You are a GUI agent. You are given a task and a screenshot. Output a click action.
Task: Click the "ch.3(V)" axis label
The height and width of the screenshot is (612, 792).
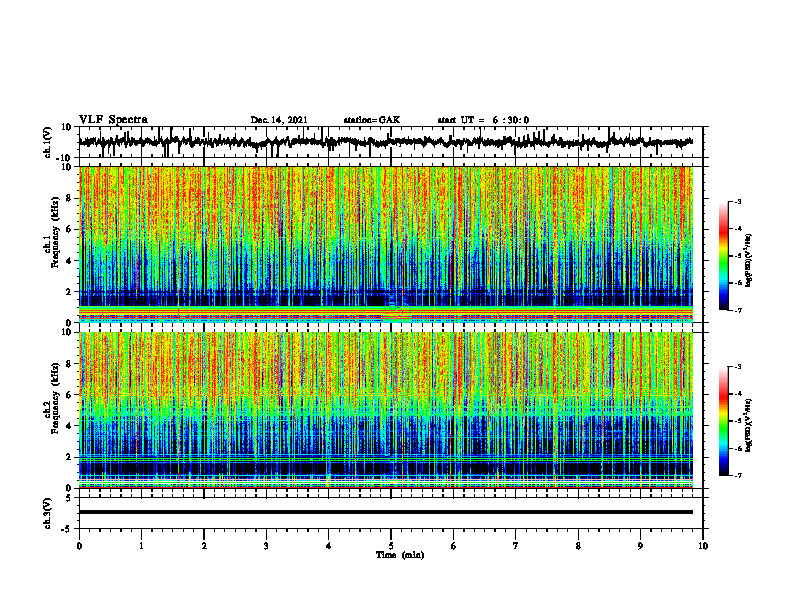[48, 513]
